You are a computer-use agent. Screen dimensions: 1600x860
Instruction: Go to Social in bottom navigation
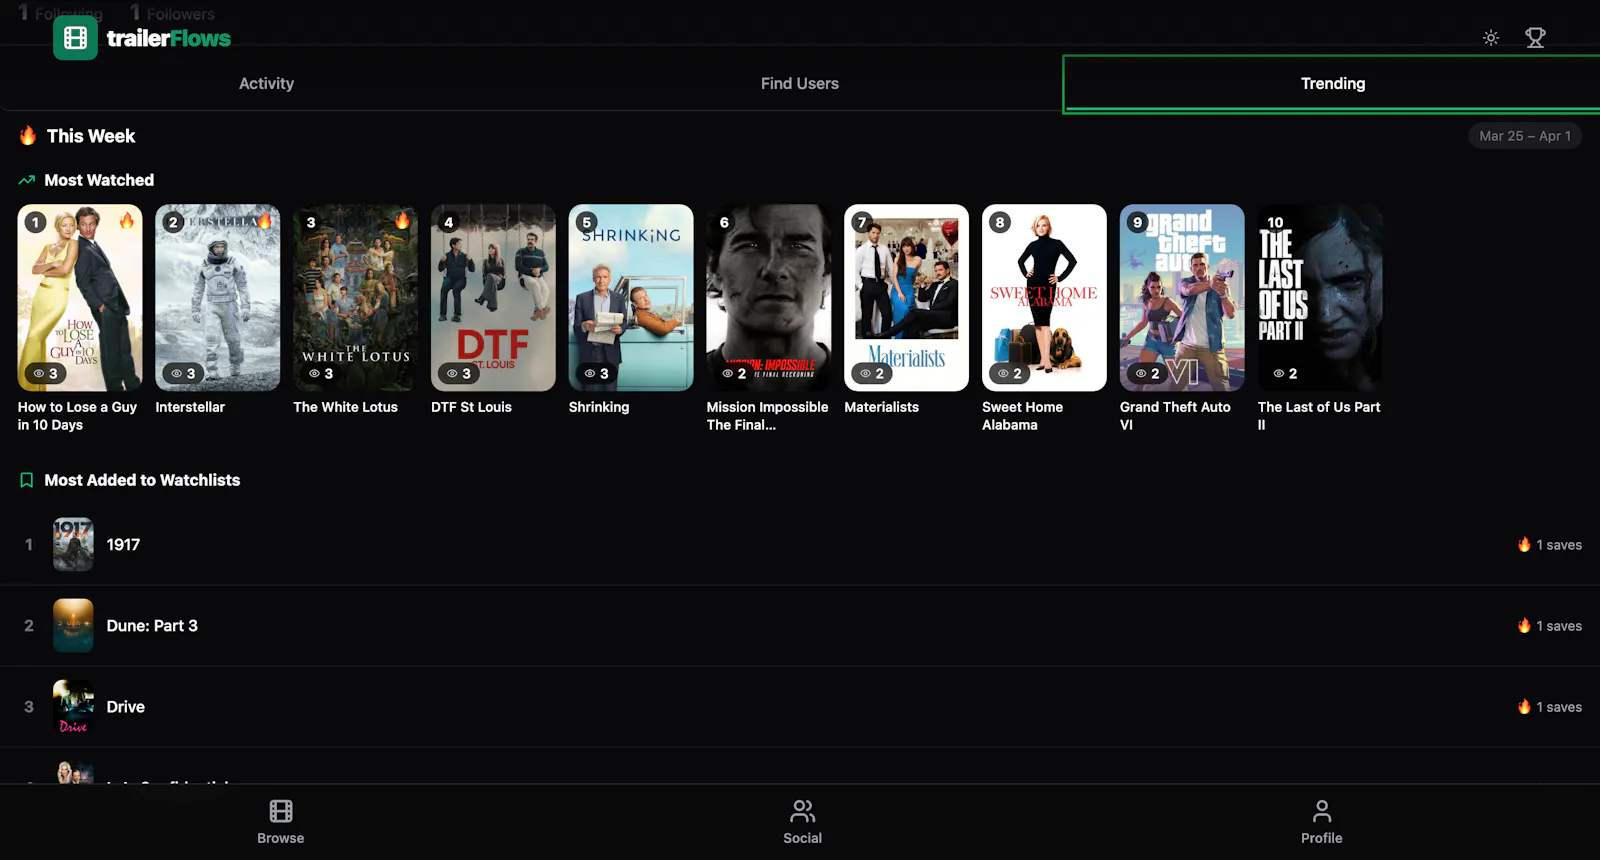802,822
